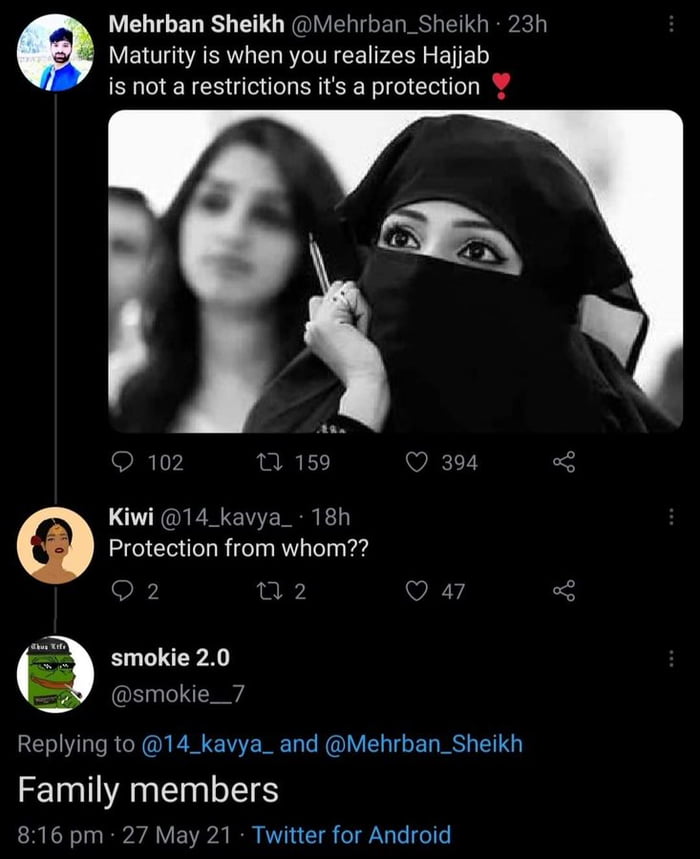
Task: Tap the 'Twitter for Android' source link
Action: pyautogui.click(x=351, y=834)
